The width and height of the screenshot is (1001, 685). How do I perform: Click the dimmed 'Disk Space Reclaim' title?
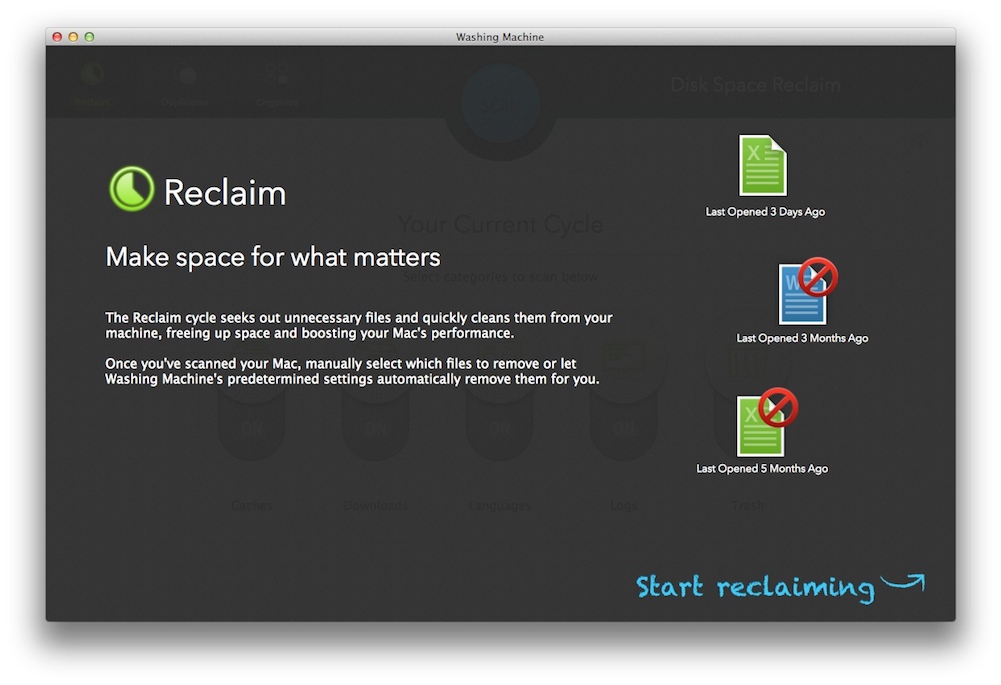(755, 84)
